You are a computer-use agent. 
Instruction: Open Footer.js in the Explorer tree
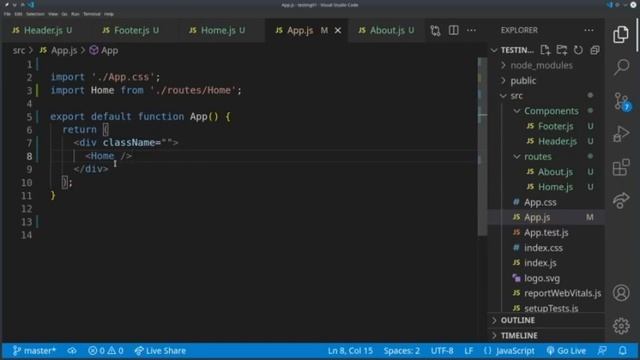556,126
